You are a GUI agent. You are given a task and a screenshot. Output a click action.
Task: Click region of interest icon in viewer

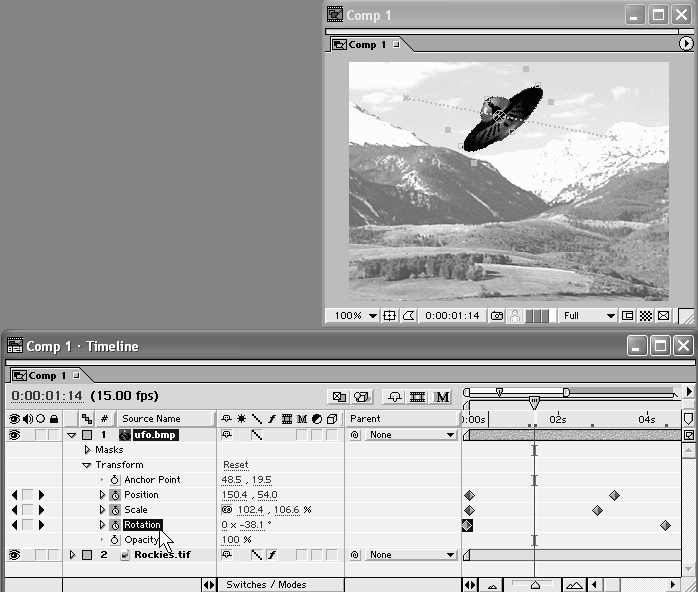627,316
